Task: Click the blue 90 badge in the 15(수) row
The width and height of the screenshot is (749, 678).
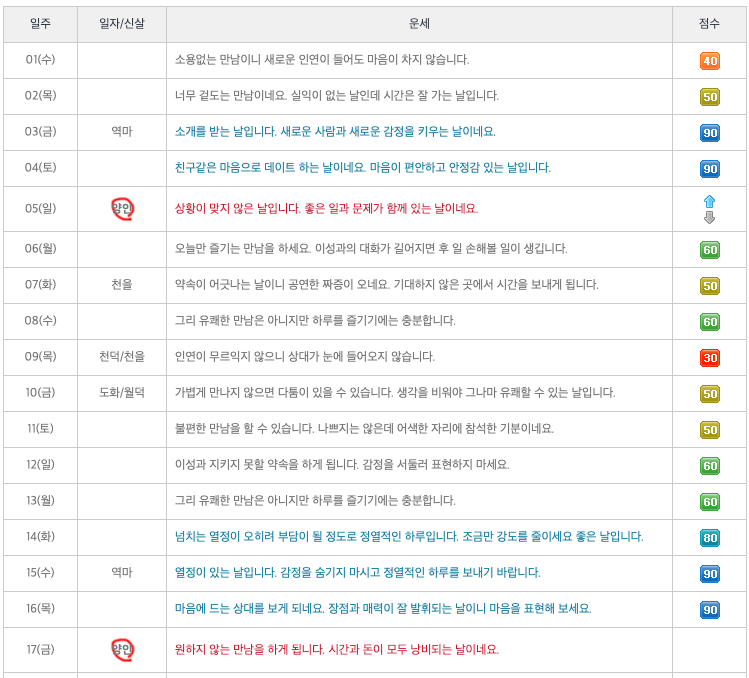Action: point(709,574)
